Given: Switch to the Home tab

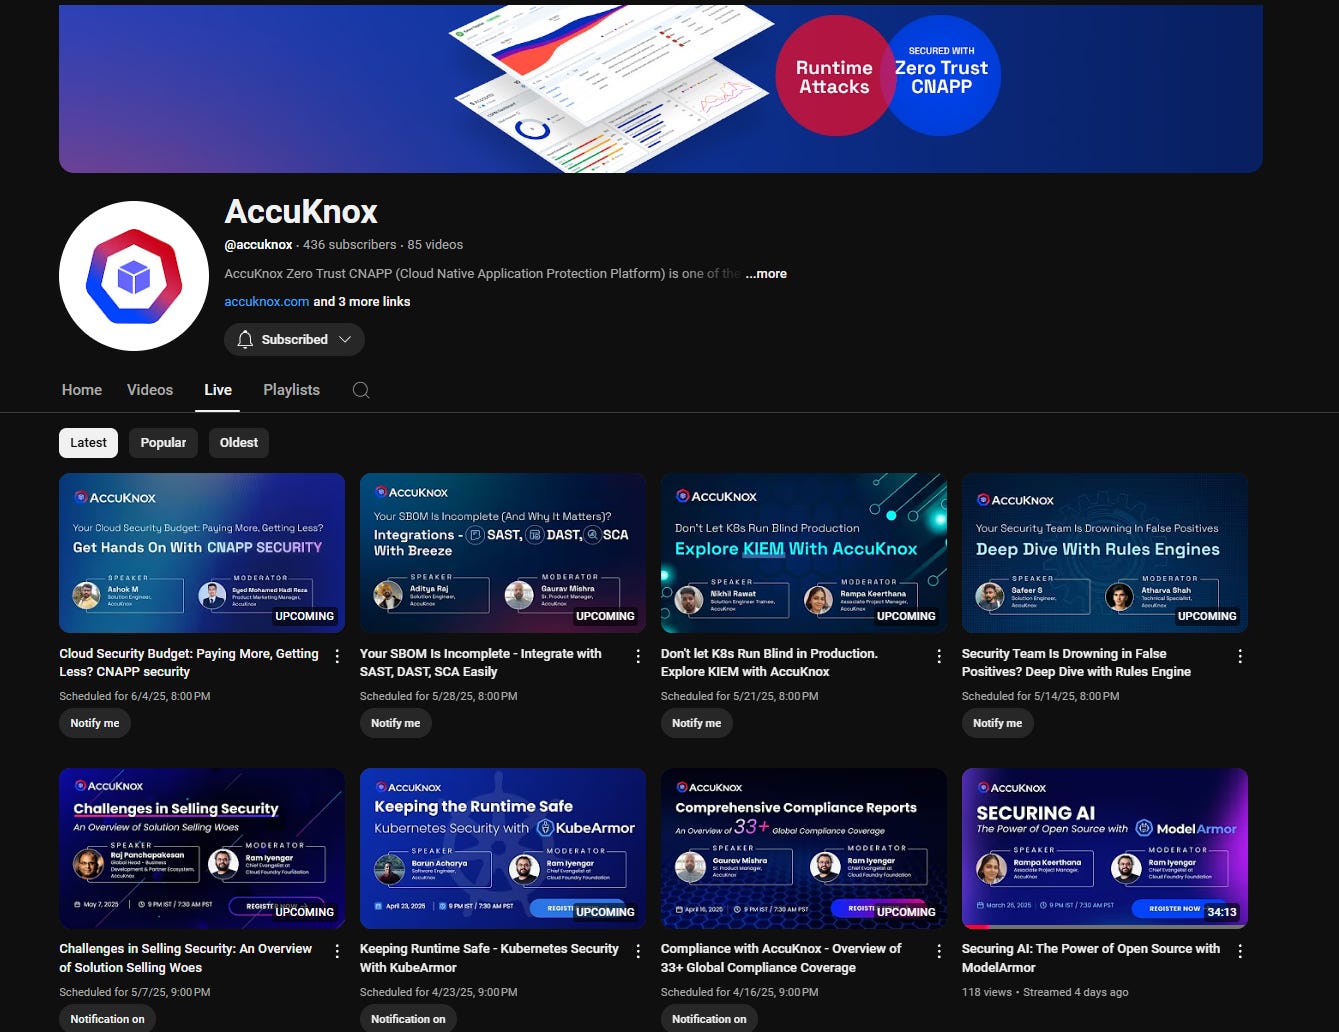Looking at the screenshot, I should tap(82, 390).
